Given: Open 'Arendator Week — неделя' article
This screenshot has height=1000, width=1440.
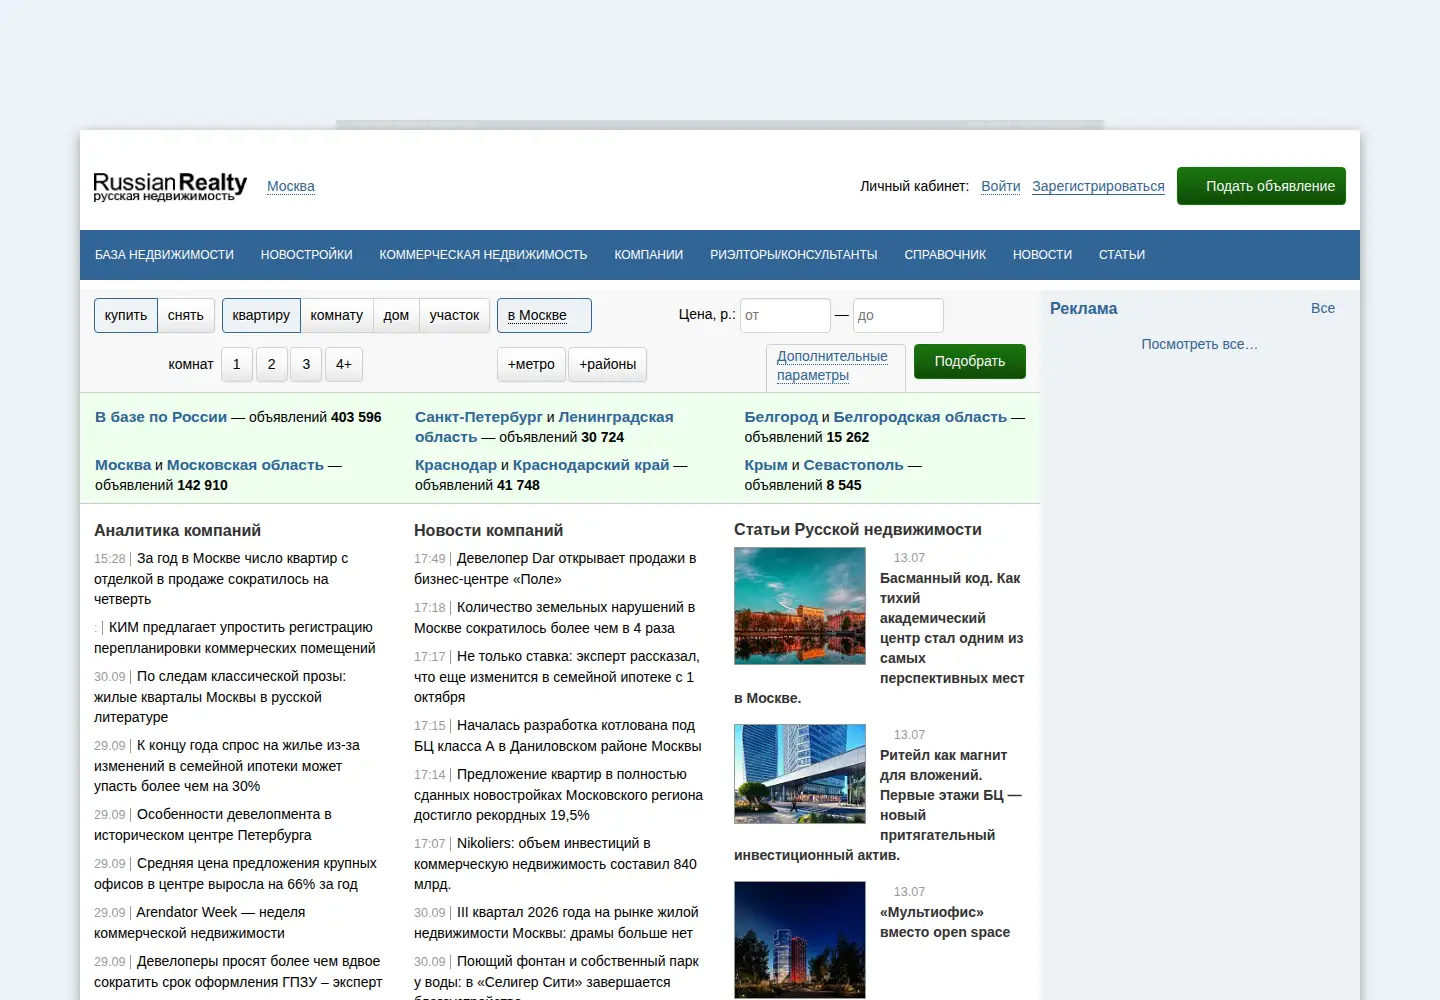Looking at the screenshot, I should (x=200, y=923).
